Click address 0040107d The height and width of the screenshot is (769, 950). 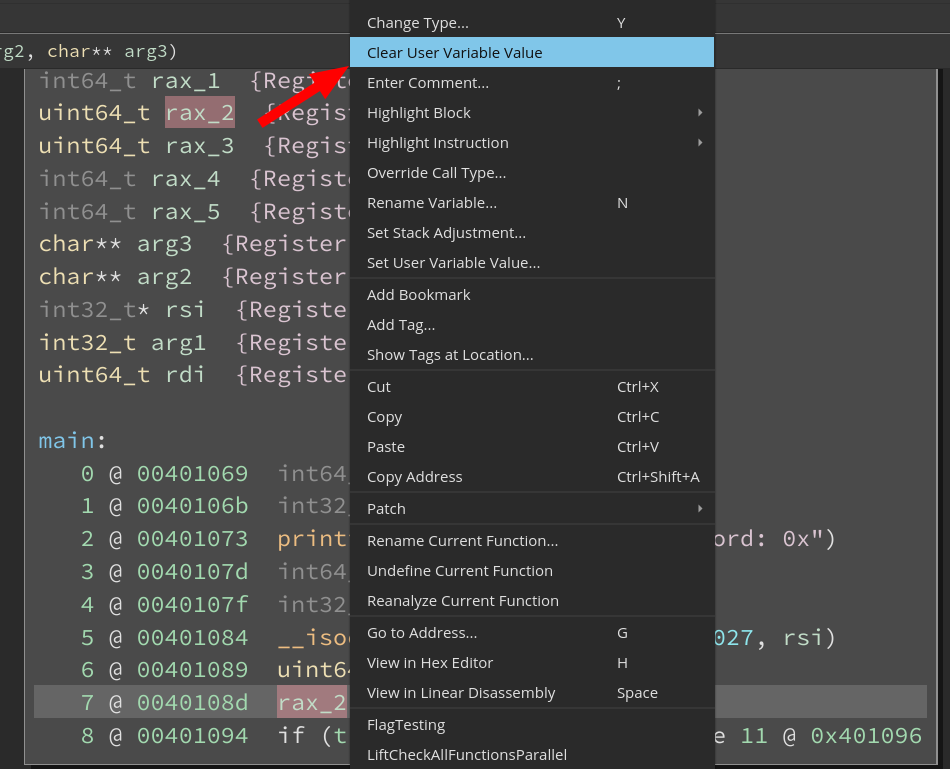193,571
